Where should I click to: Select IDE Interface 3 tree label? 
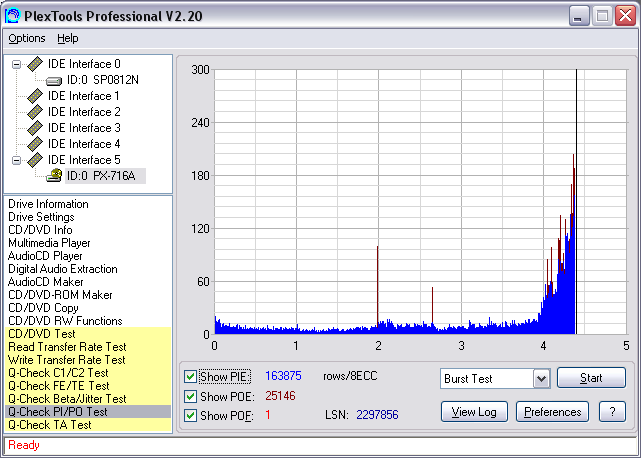click(x=84, y=128)
